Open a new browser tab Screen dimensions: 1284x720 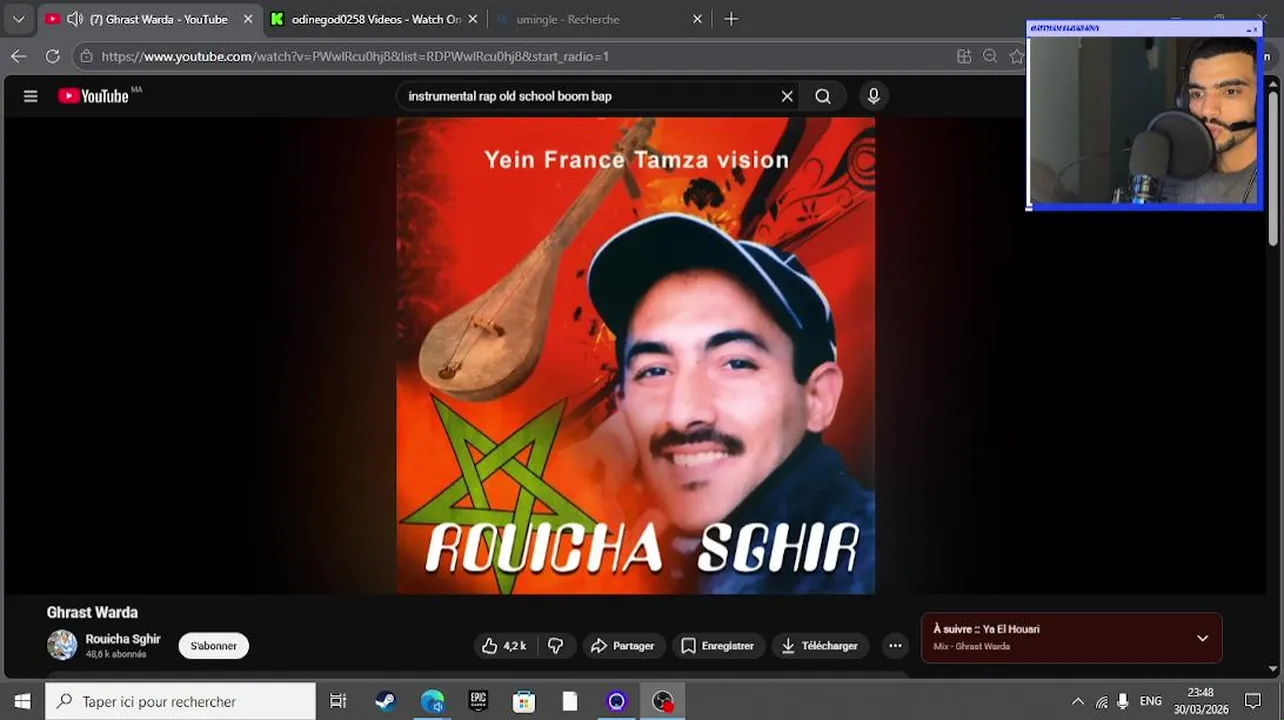tap(731, 19)
